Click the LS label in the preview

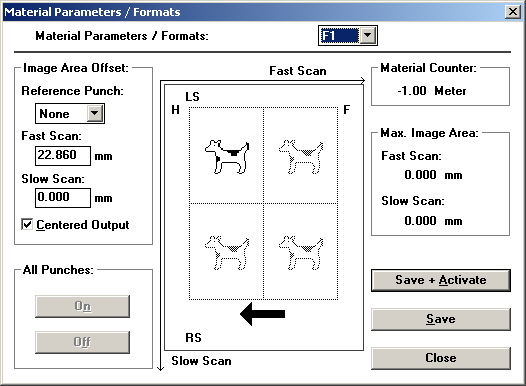point(193,97)
